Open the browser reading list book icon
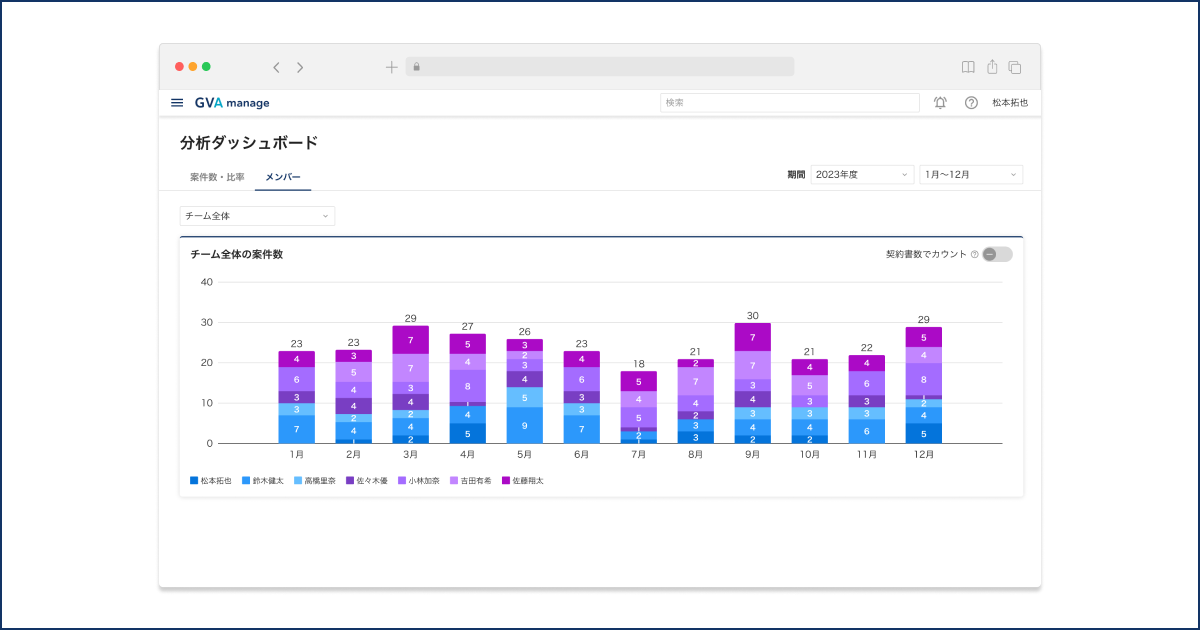This screenshot has width=1200, height=630. tap(968, 67)
